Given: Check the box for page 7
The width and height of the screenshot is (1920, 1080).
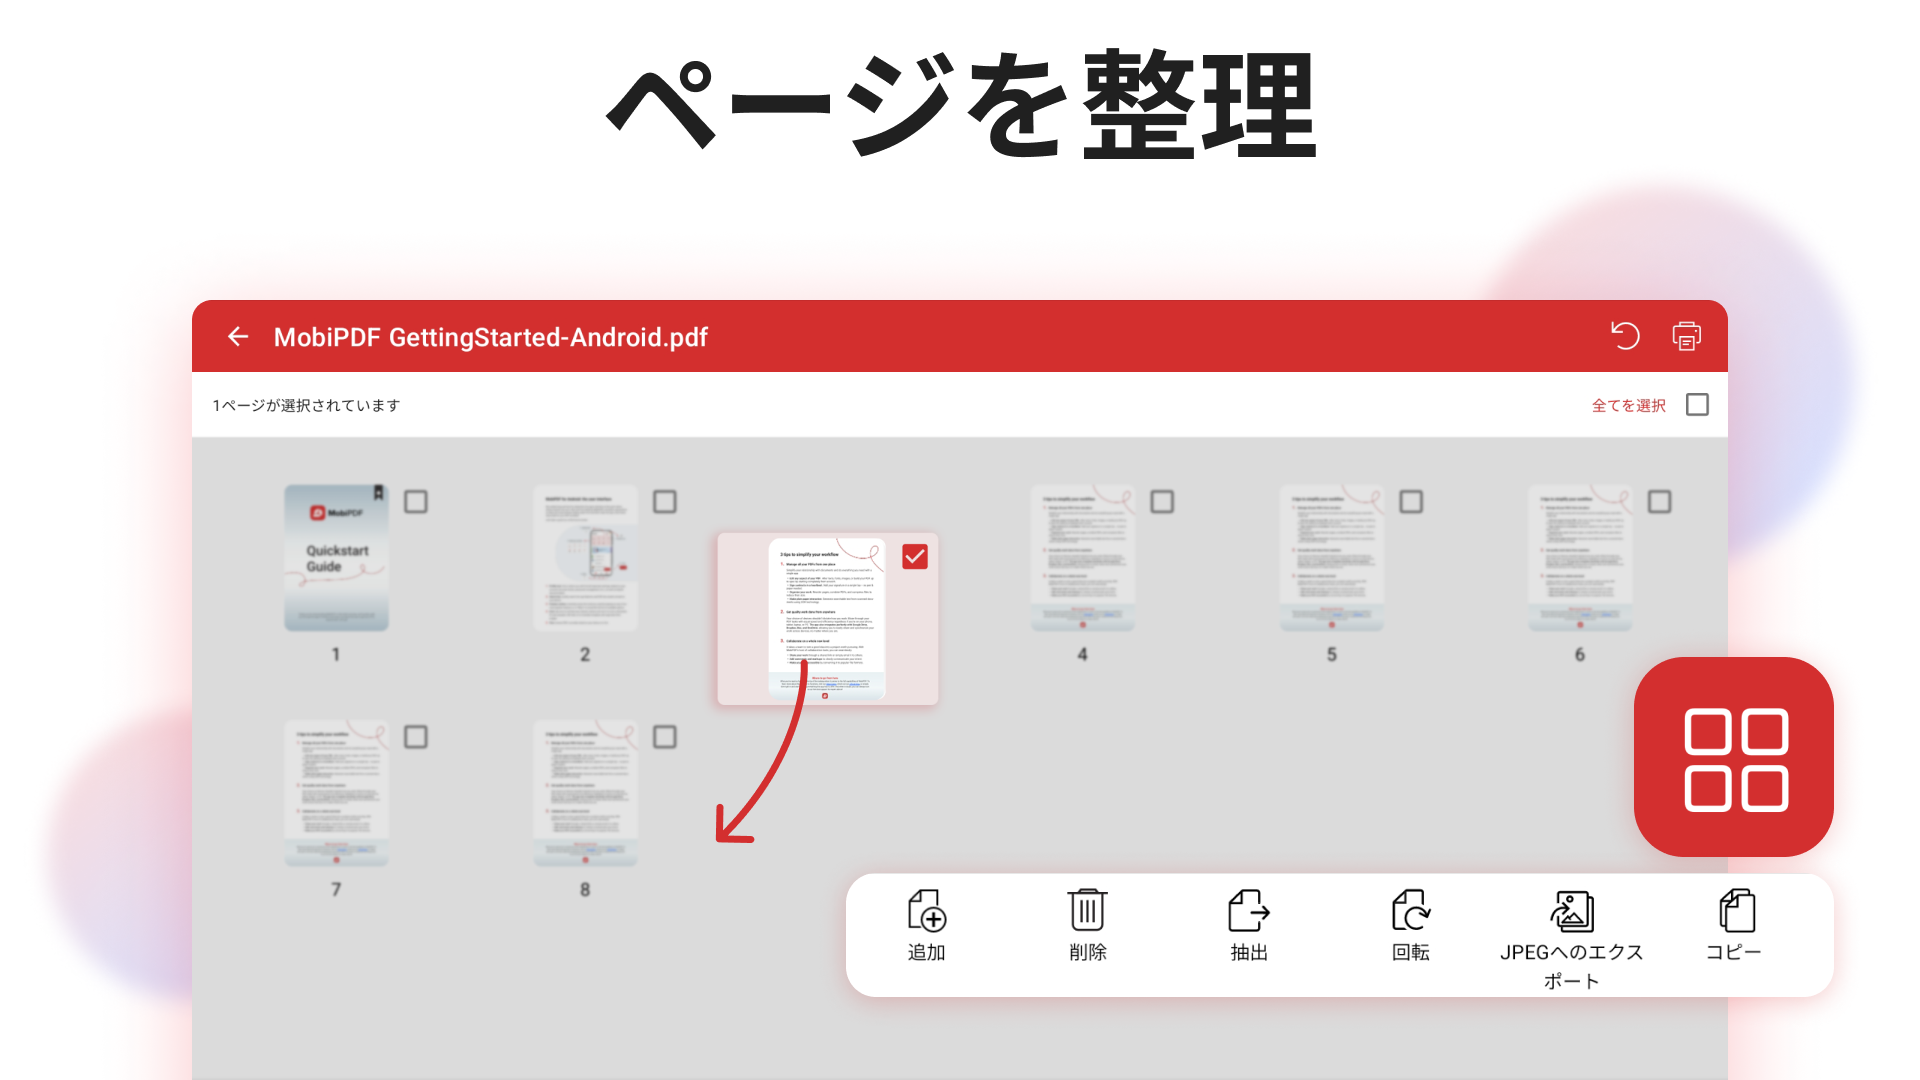Looking at the screenshot, I should click(416, 737).
